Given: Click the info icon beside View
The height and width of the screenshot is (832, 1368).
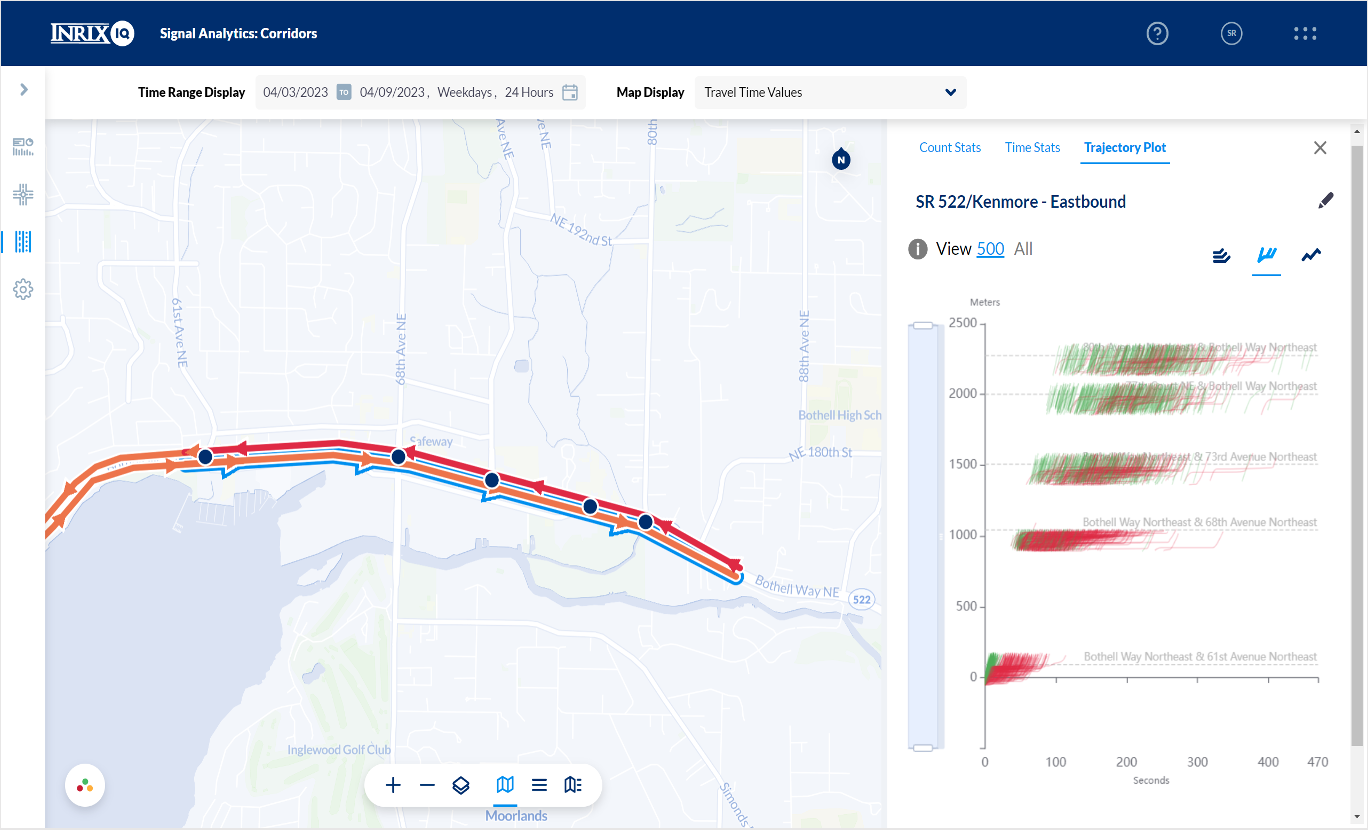Looking at the screenshot, I should (917, 249).
